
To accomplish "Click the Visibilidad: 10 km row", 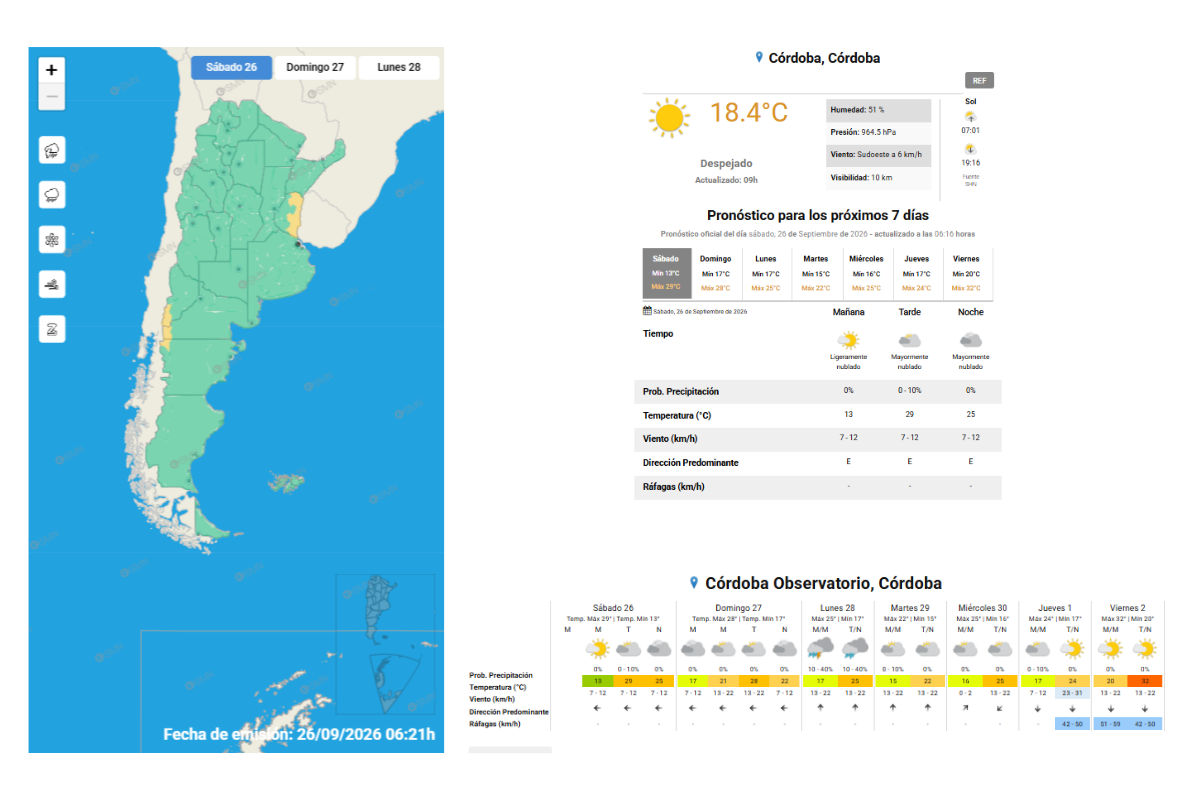I will 879,178.
